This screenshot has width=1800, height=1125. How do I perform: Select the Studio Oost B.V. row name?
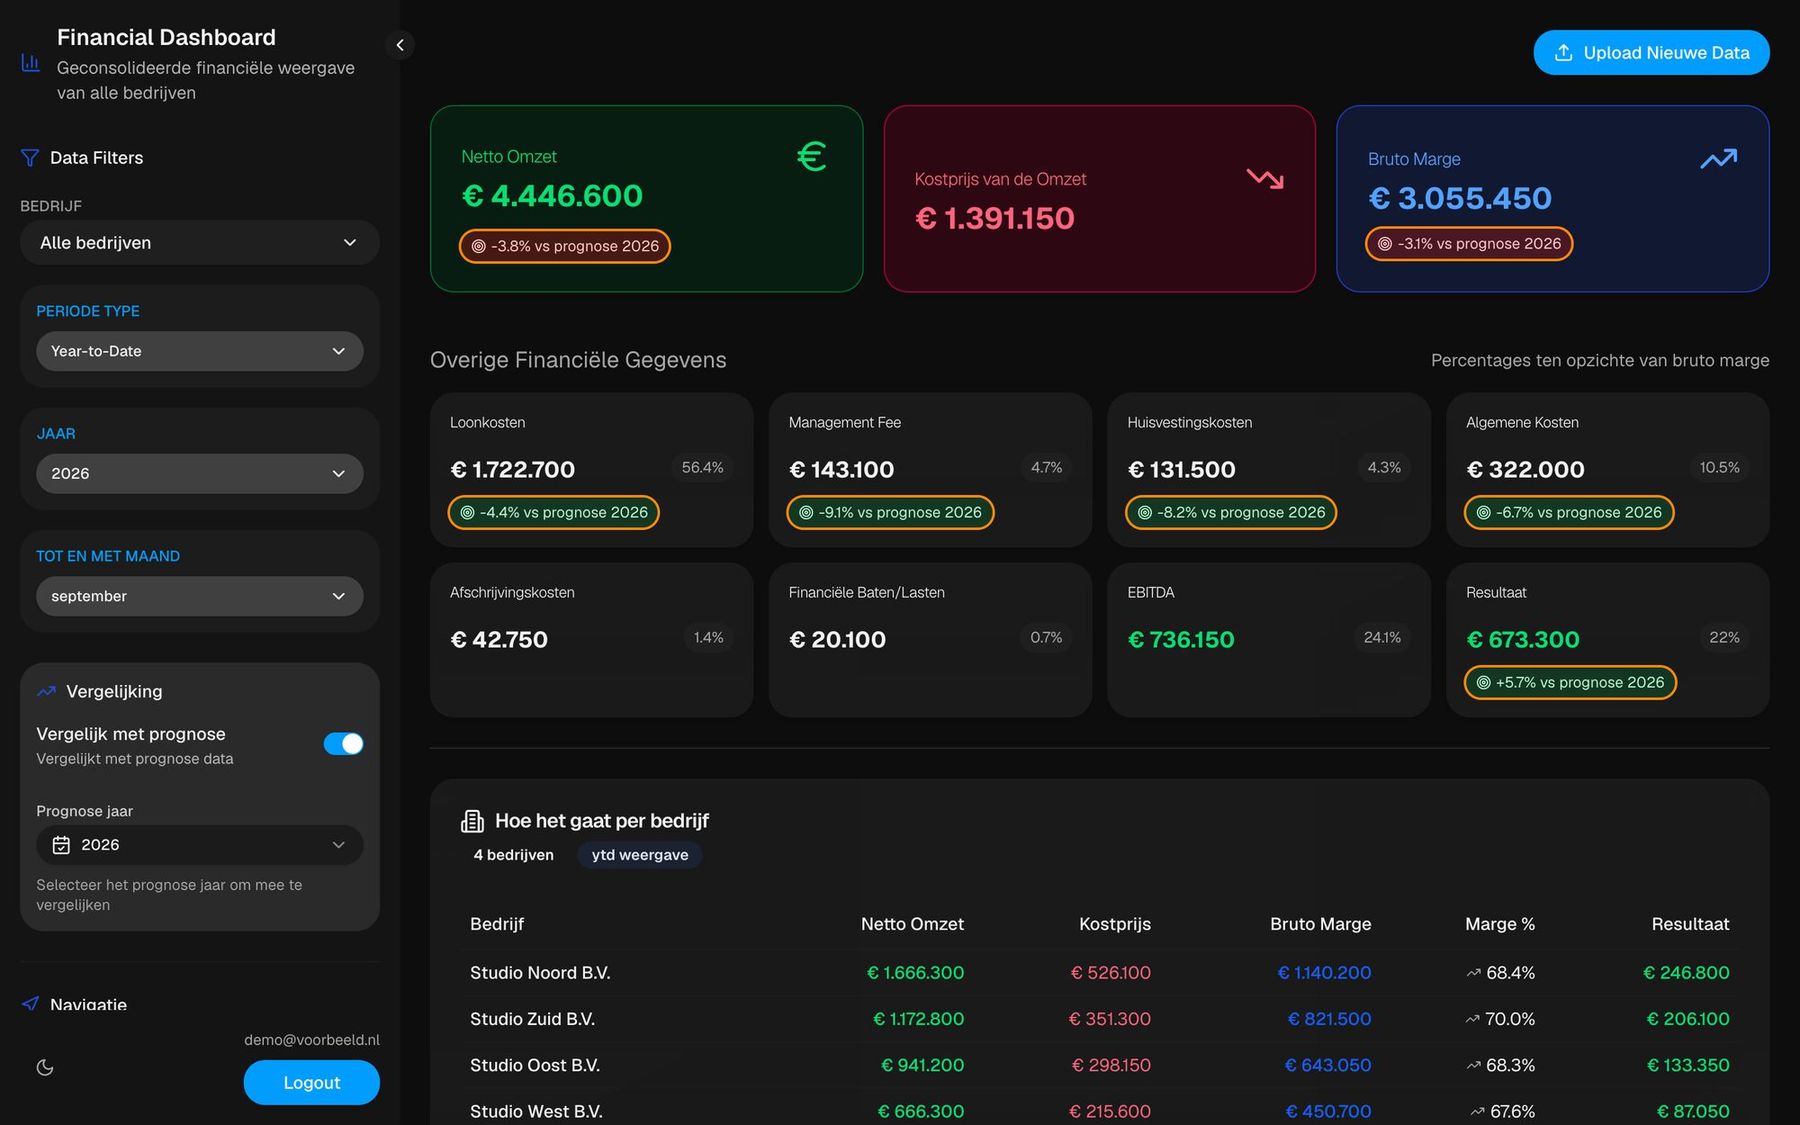pos(535,1066)
